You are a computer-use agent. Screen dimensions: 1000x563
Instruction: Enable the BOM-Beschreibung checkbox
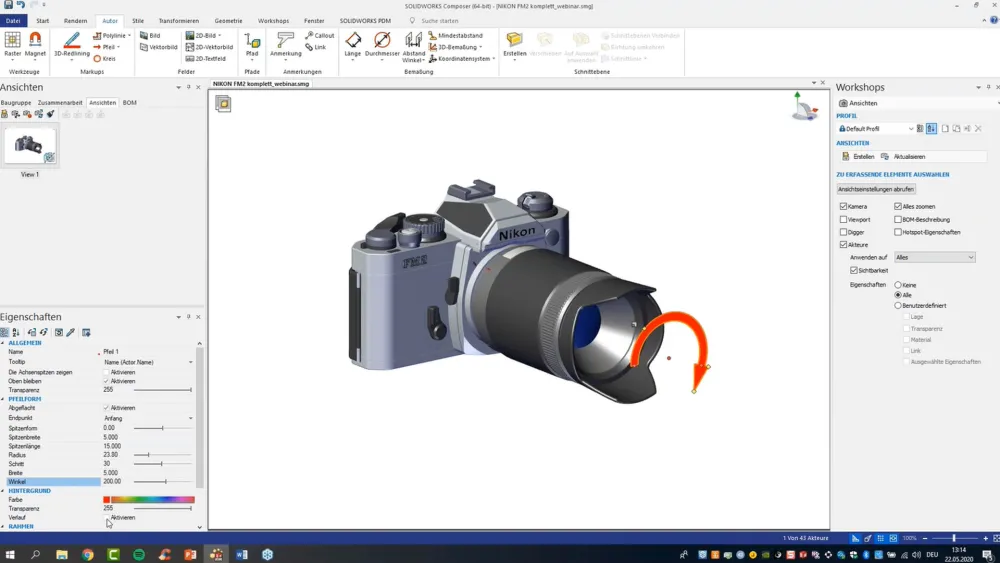898,219
